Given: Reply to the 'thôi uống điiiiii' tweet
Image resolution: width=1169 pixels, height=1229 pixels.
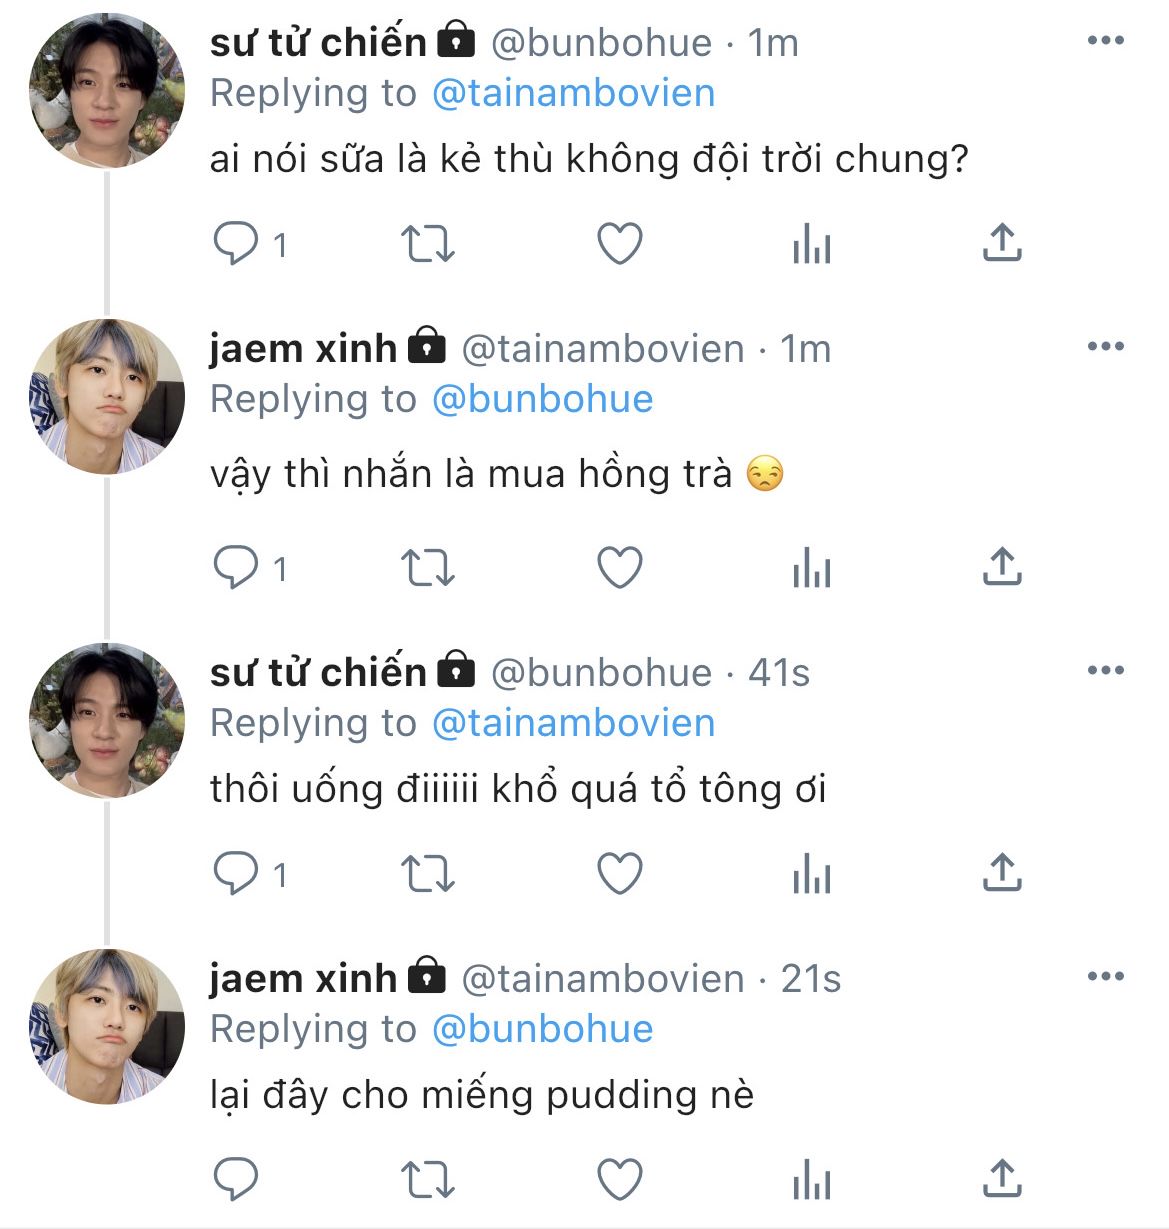Looking at the screenshot, I should pyautogui.click(x=236, y=874).
